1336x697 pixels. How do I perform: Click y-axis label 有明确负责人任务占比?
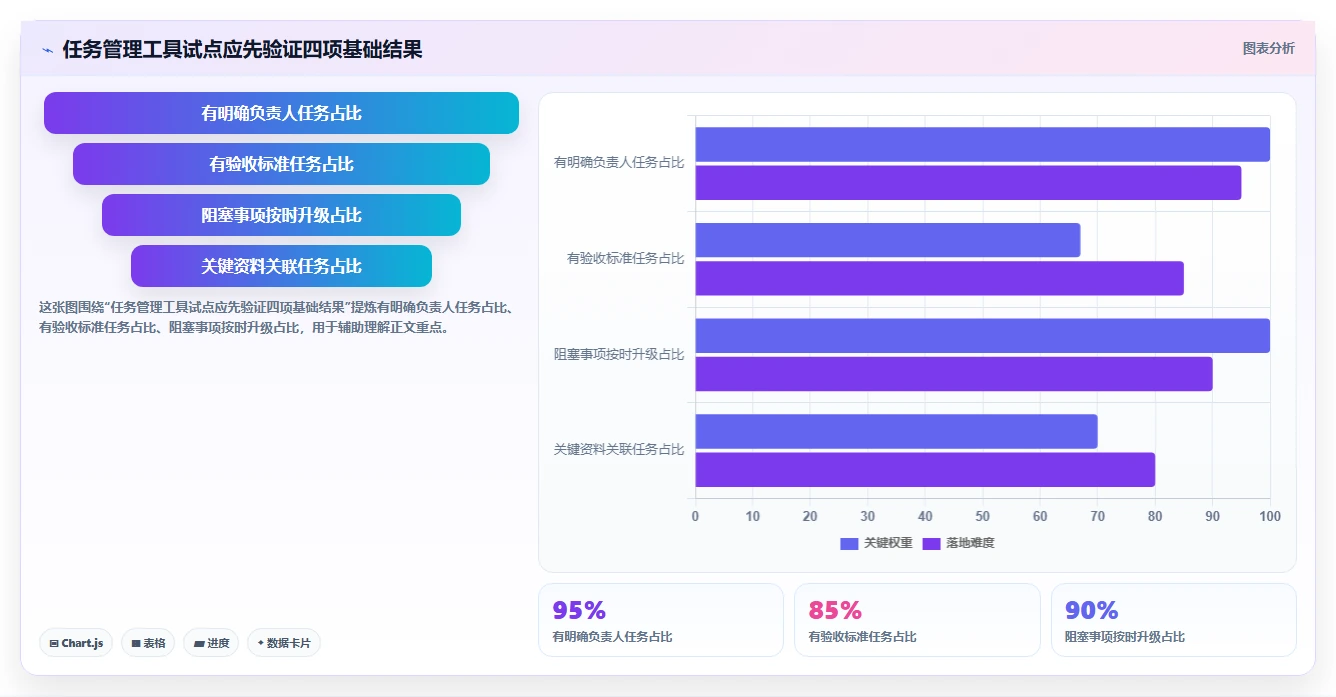[619, 162]
